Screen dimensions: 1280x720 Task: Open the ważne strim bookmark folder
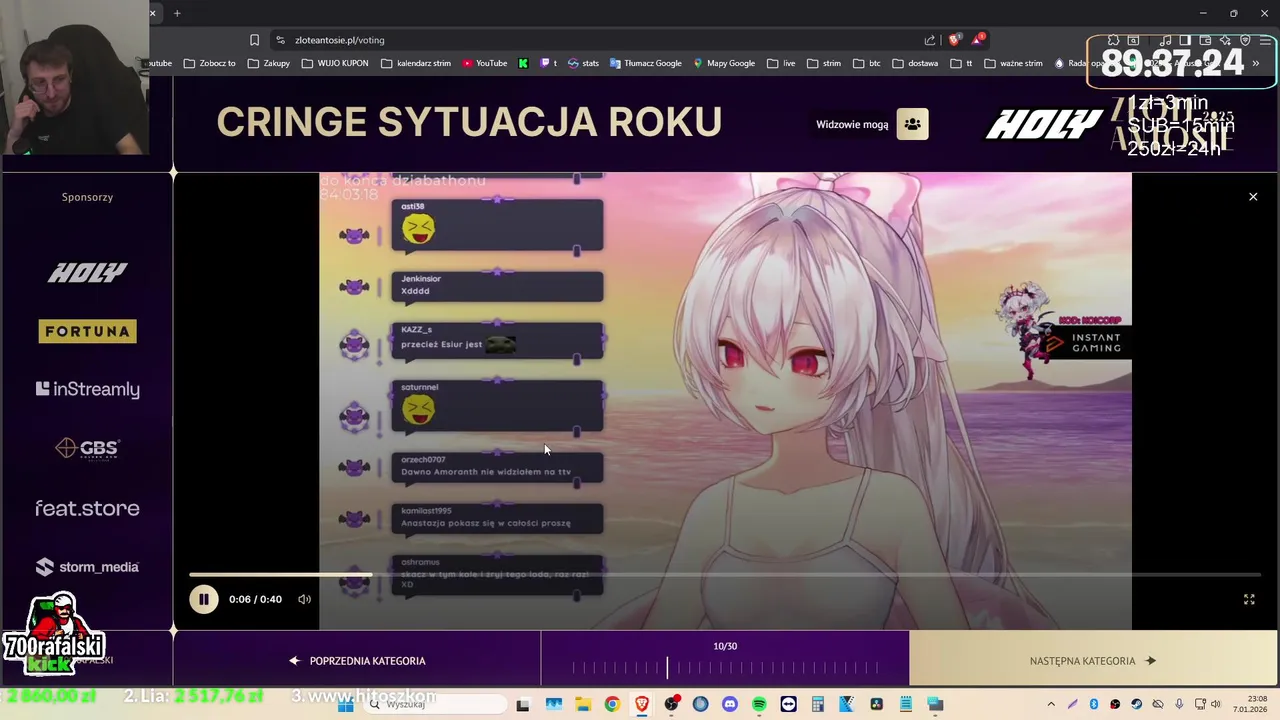click(x=1013, y=63)
